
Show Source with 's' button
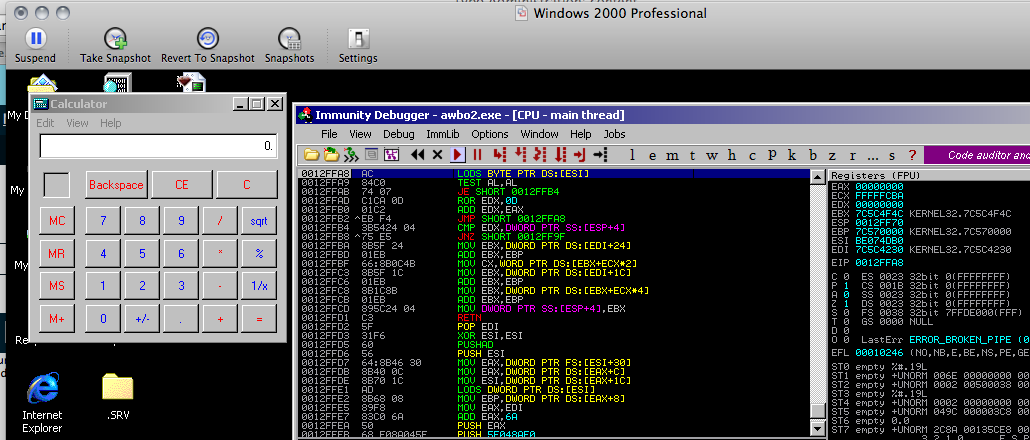[892, 156]
